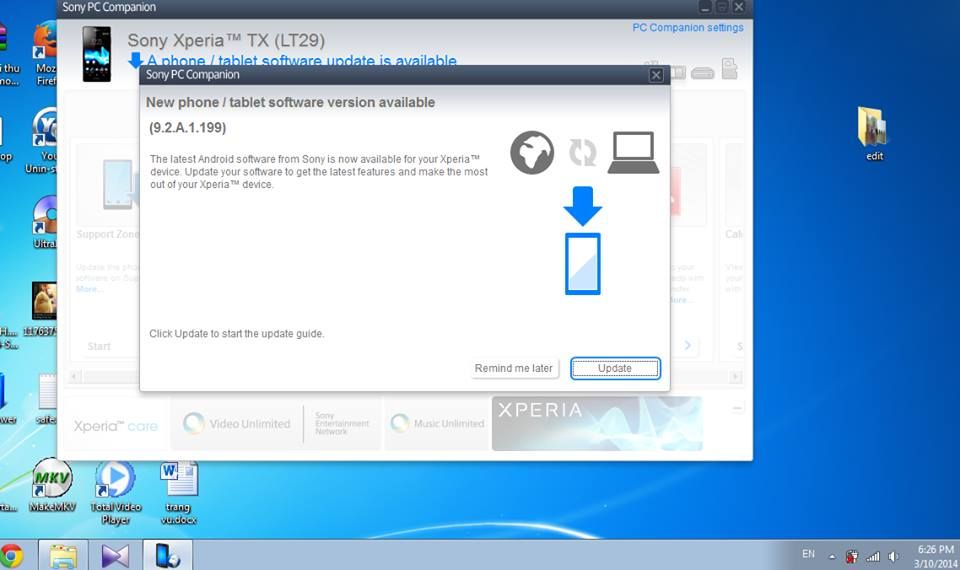Click the Update button
Image resolution: width=960 pixels, height=570 pixels.
pyautogui.click(x=615, y=369)
